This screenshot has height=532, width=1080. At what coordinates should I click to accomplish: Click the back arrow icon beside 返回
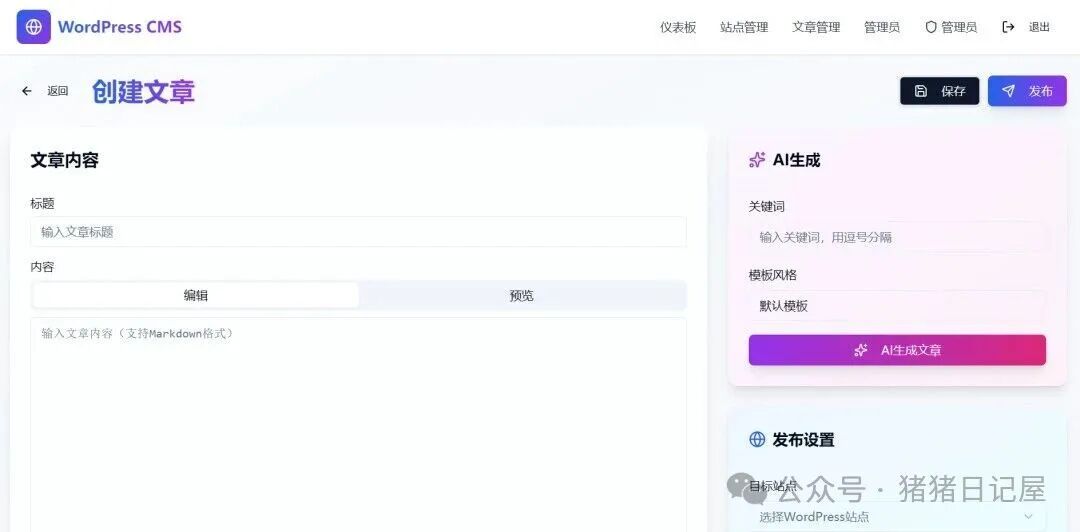pos(27,91)
